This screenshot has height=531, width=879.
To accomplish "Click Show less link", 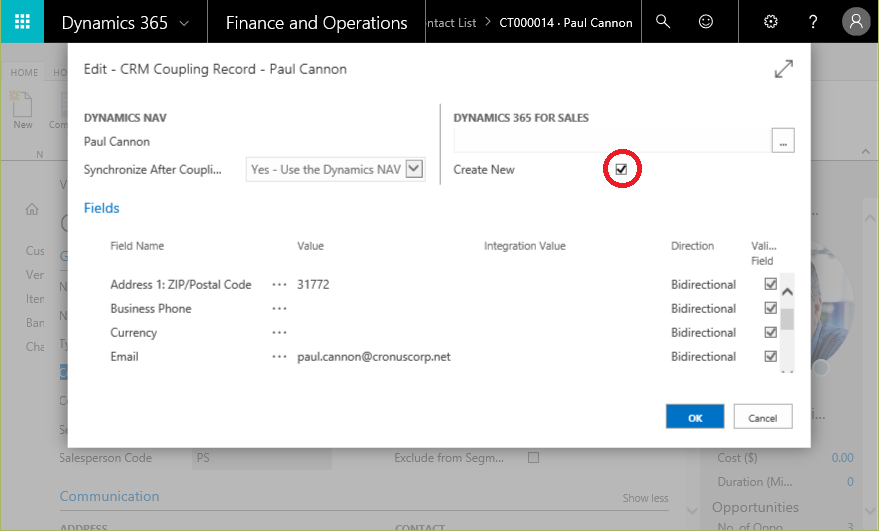I will click(x=645, y=498).
